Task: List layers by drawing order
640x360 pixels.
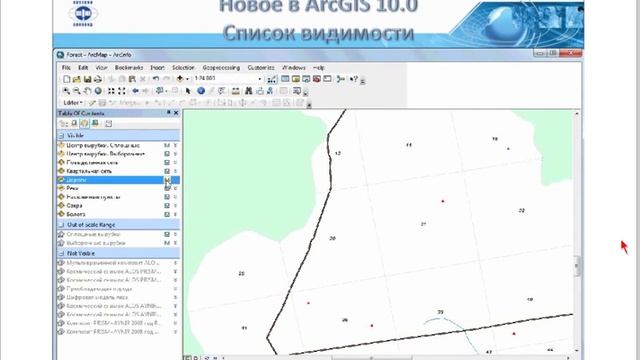Action: [x=63, y=123]
